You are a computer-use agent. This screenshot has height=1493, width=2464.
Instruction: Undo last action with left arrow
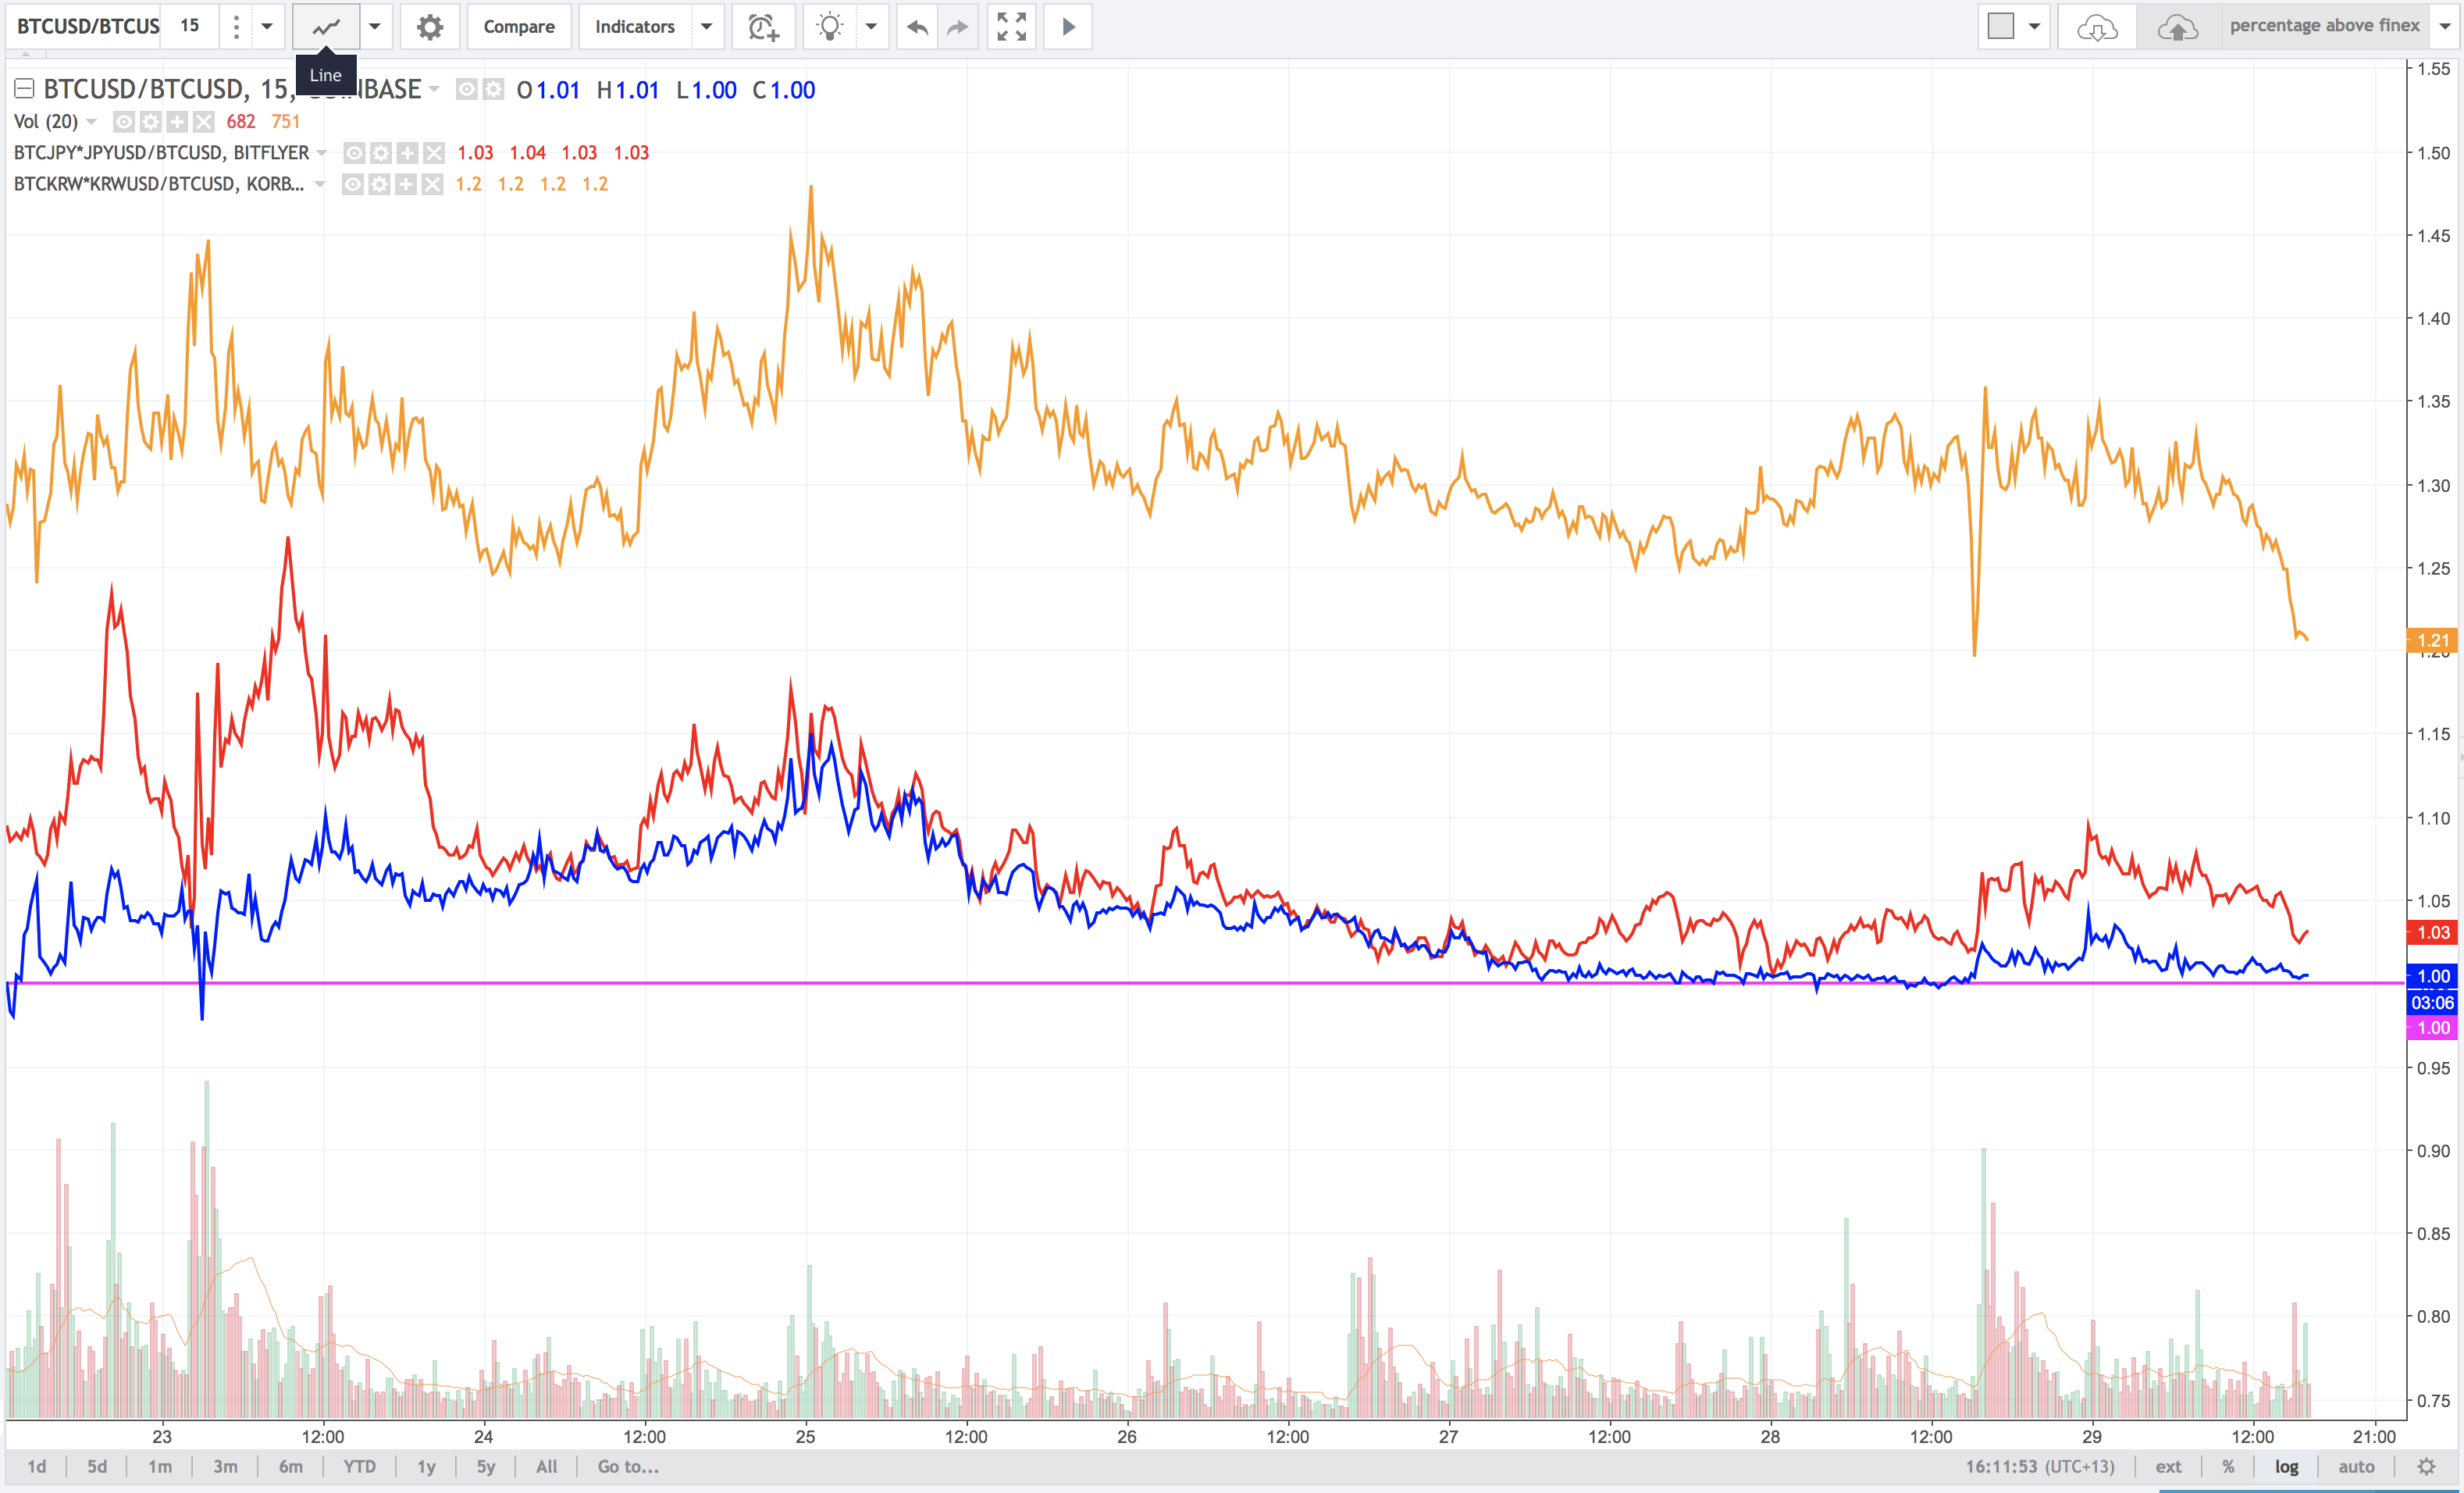(917, 27)
